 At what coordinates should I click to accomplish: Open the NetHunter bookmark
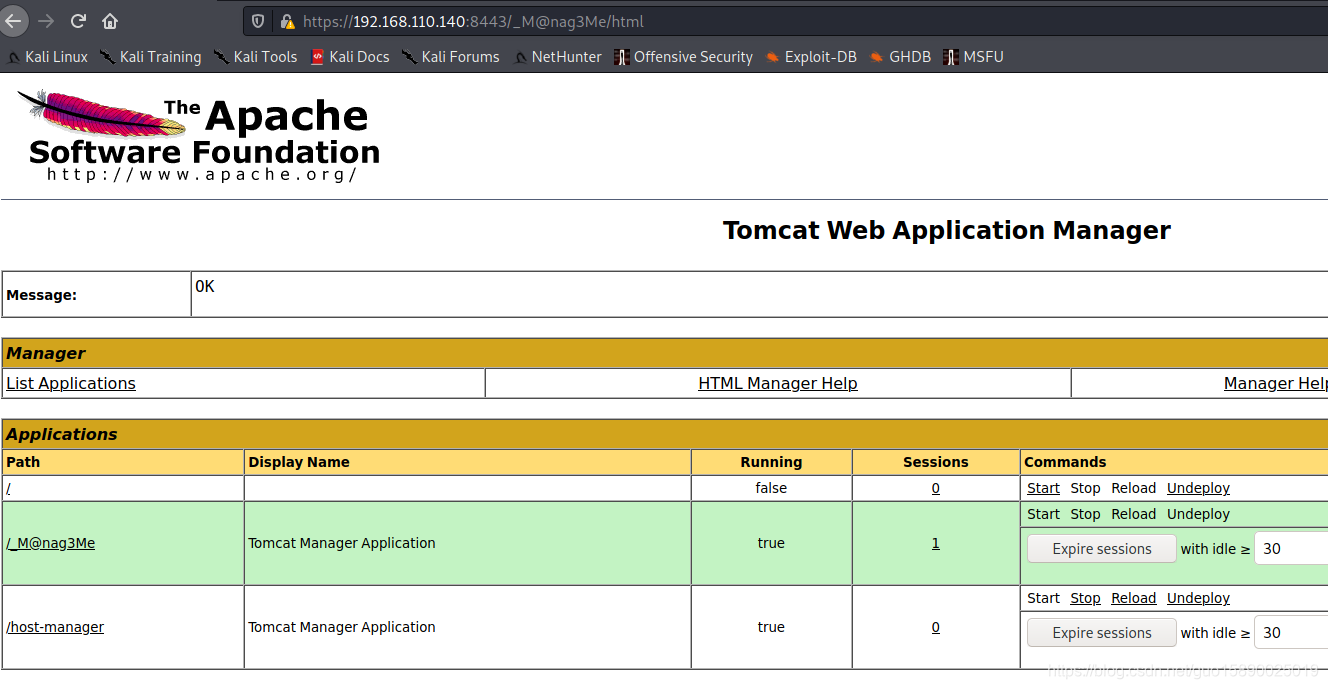point(557,57)
